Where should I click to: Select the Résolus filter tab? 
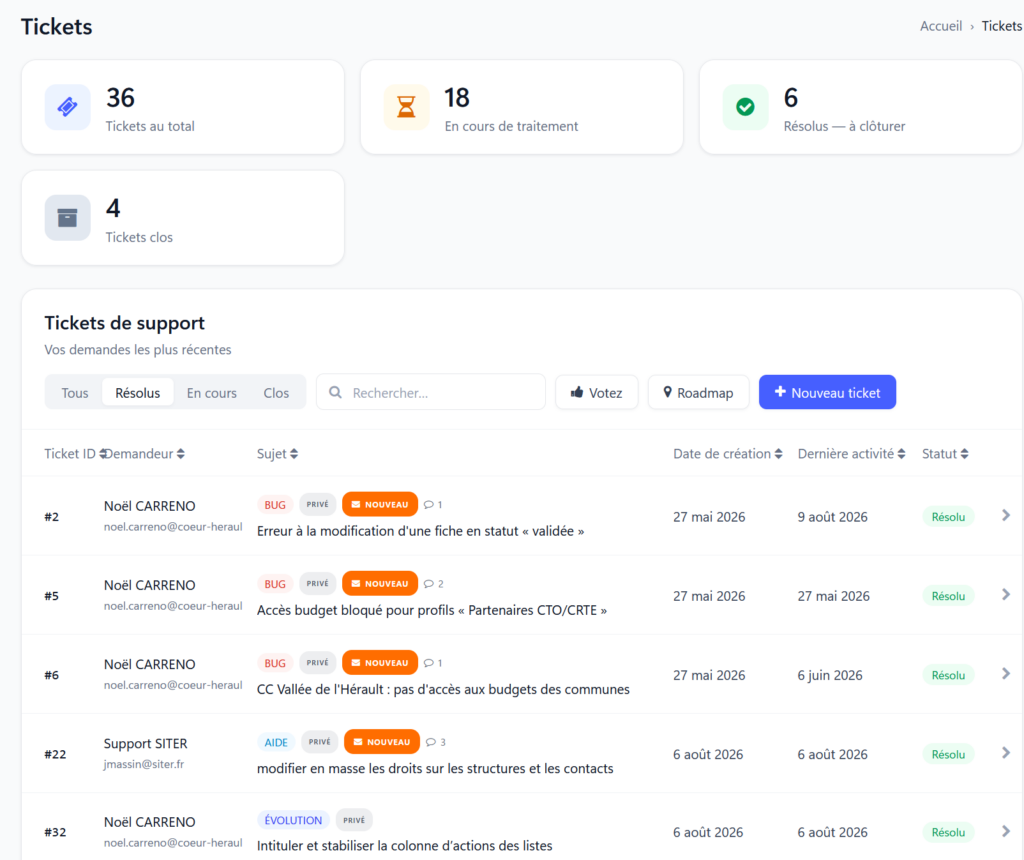point(138,392)
